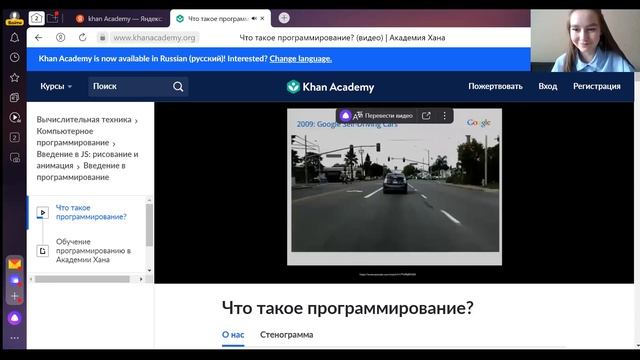Viewport: 640px width, 360px height.
Task: Switch to 'khan Academy — Яндекс' tab
Action: pos(120,18)
